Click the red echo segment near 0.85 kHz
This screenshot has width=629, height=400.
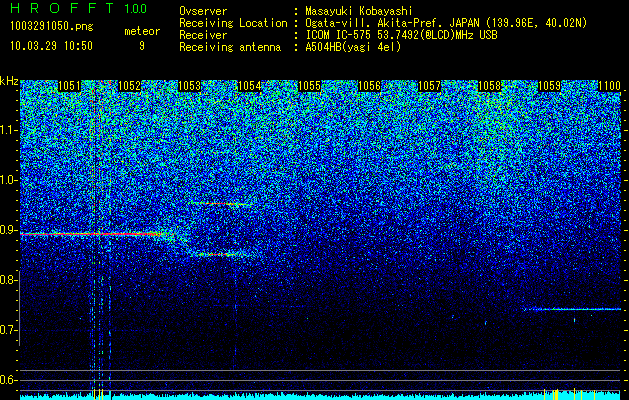[219, 254]
